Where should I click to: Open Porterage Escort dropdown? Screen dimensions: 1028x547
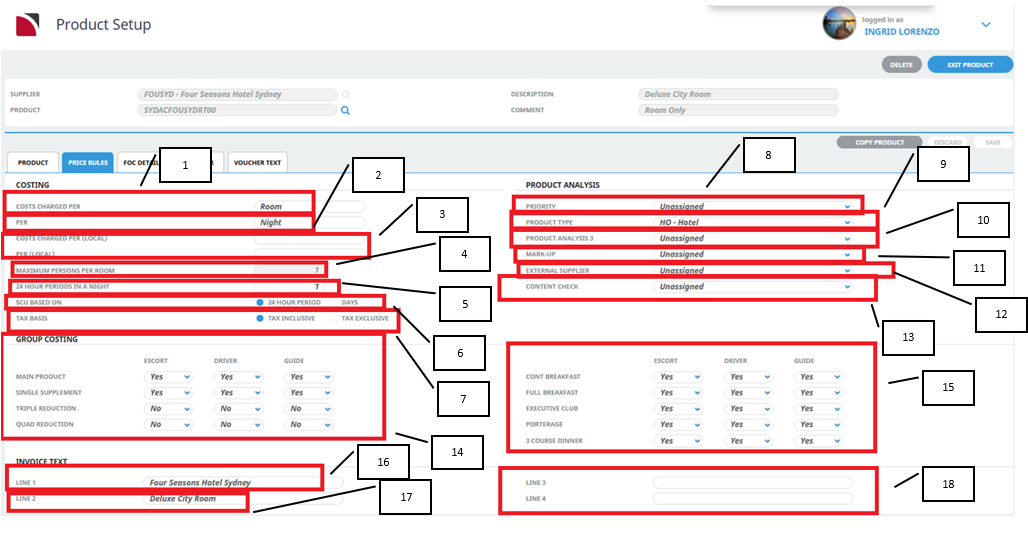679,424
